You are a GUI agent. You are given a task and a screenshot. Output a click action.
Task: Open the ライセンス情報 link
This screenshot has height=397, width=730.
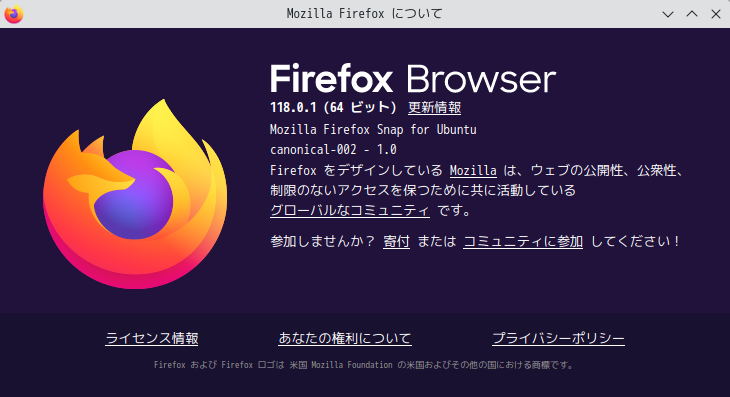pos(152,338)
